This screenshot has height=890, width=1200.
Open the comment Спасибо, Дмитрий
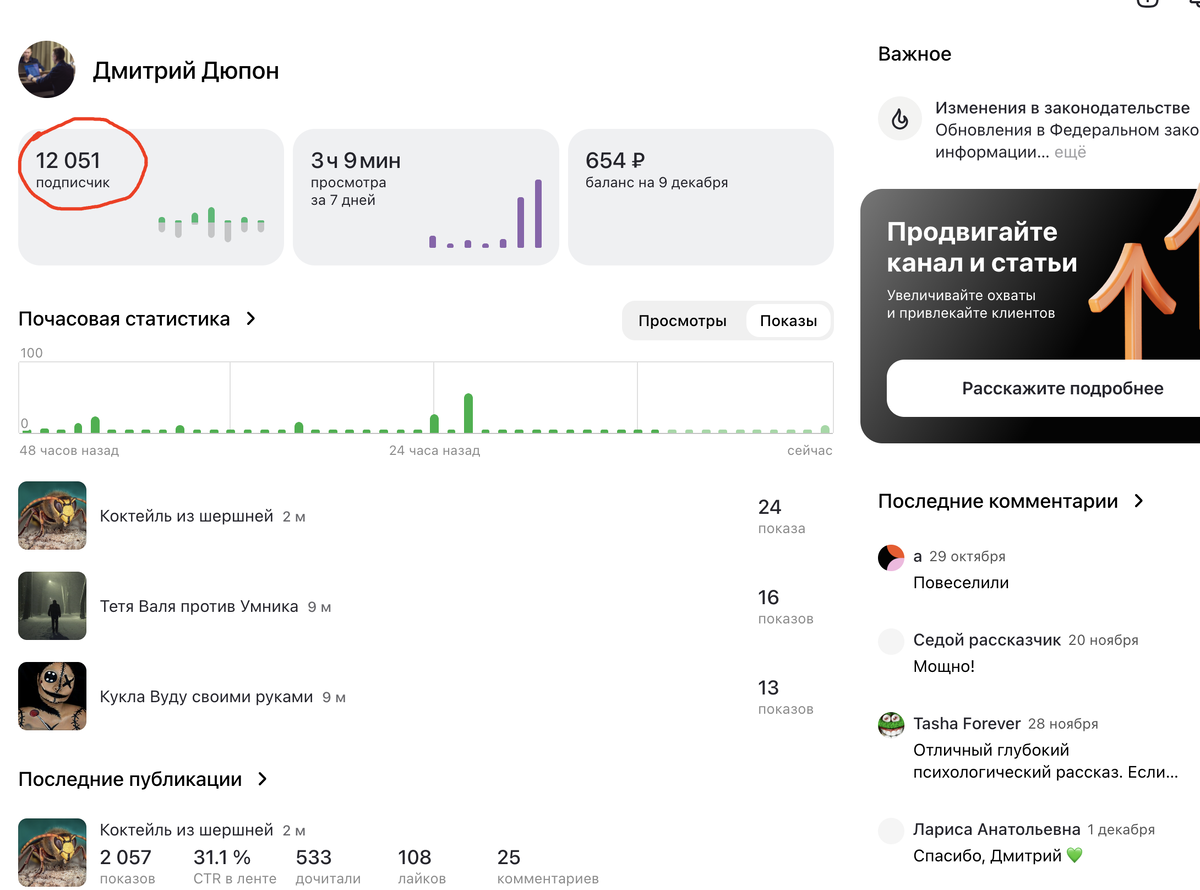tap(997, 855)
